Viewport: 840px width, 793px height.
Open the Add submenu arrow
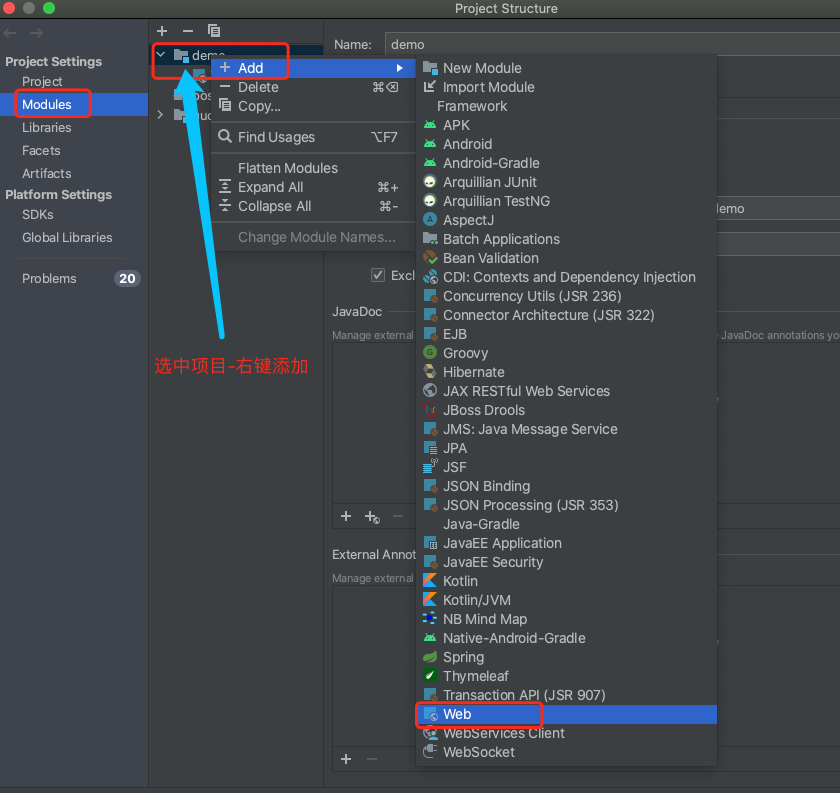pyautogui.click(x=400, y=68)
